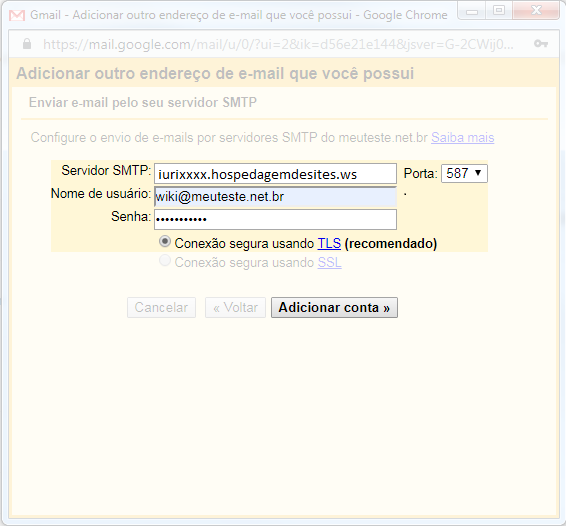Click the padlock icon in address bar

pyautogui.click(x=27, y=44)
